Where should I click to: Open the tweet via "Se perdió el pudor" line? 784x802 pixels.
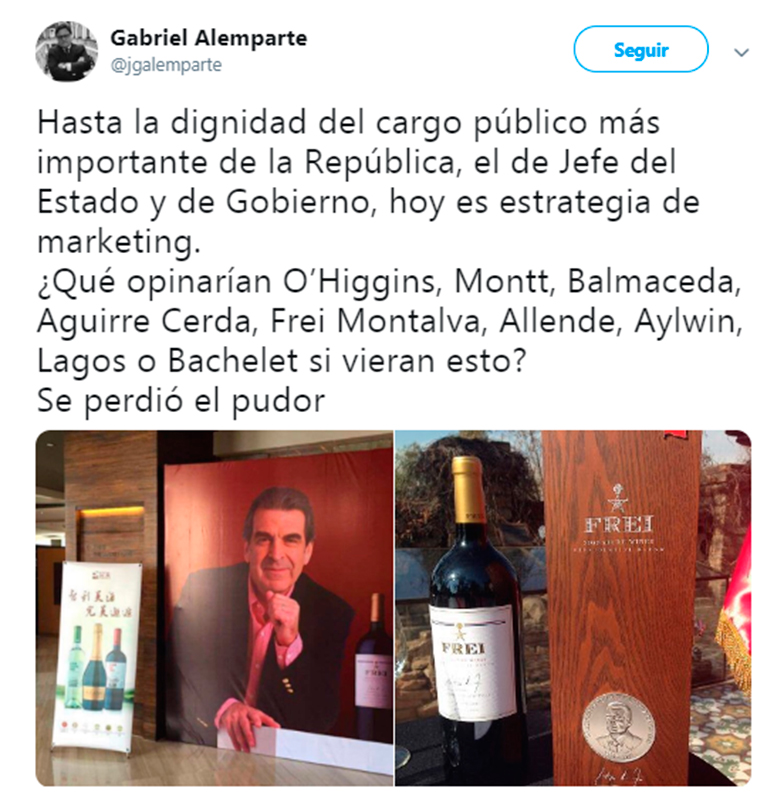tap(181, 400)
